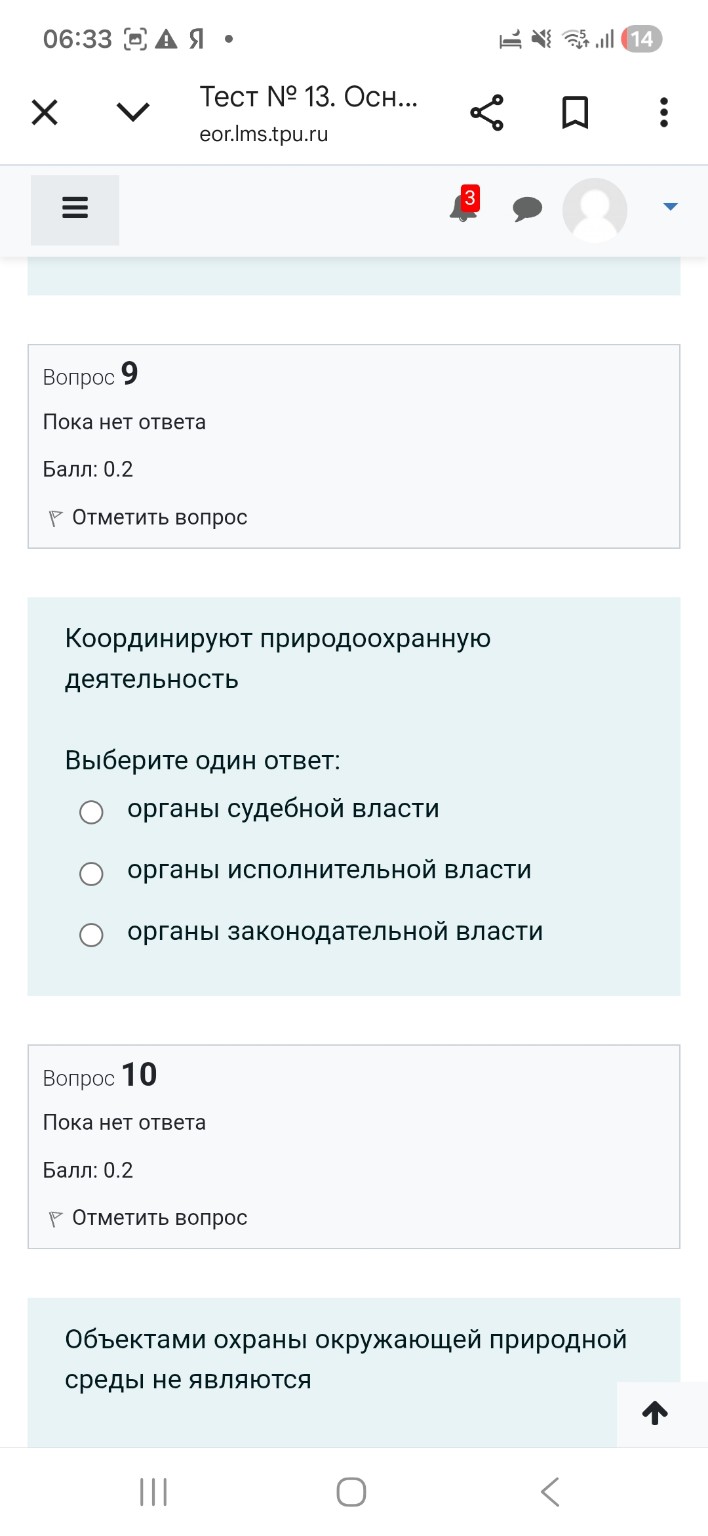Tap the chevron next to the close button
Screen dimensions: 708x1536
(133, 112)
